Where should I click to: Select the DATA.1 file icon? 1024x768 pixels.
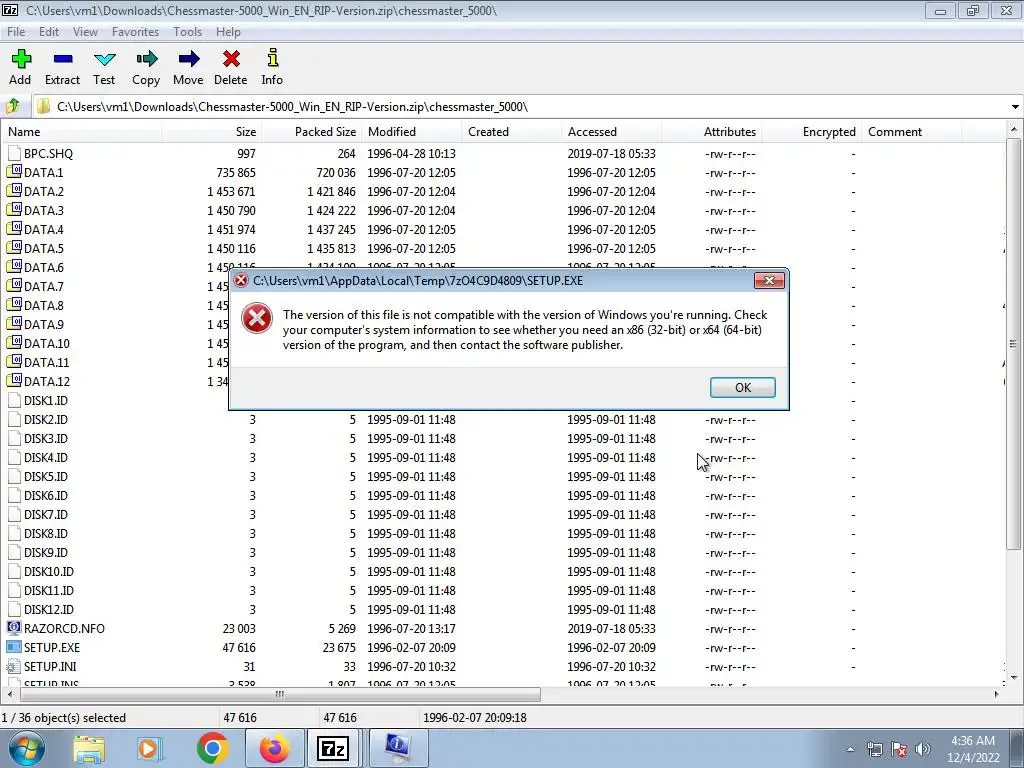pos(14,172)
